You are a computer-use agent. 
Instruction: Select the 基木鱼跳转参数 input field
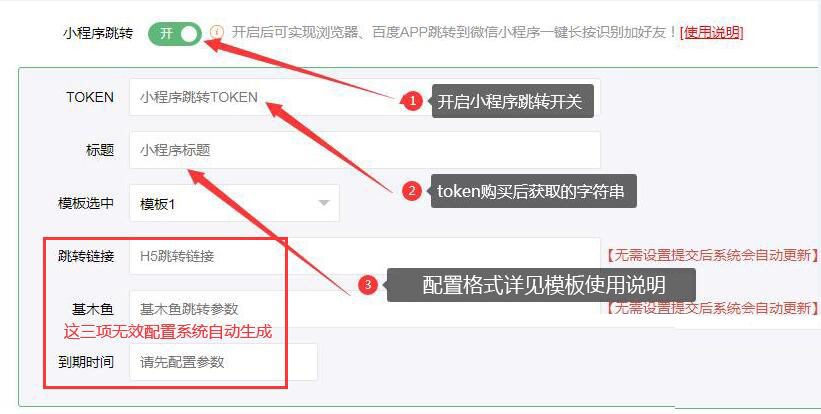point(364,309)
